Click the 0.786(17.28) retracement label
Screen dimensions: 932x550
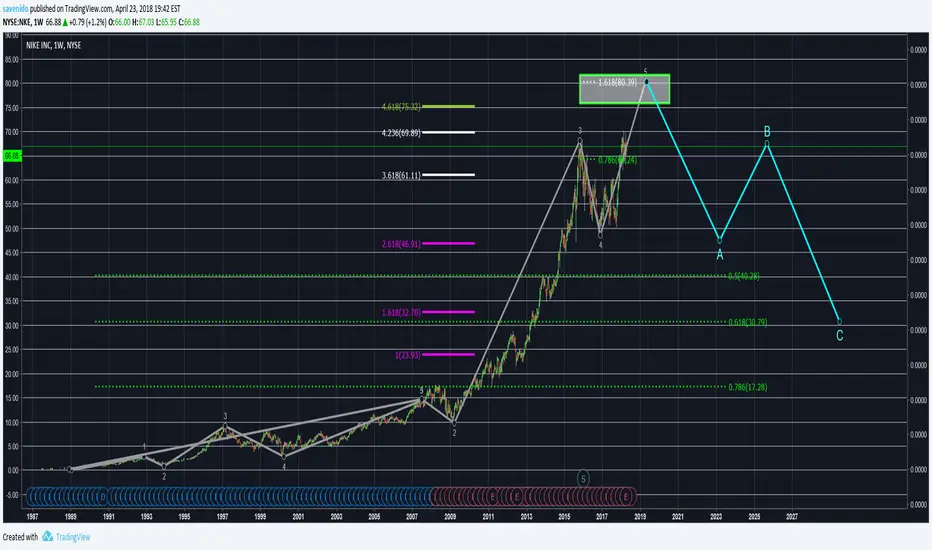point(748,386)
